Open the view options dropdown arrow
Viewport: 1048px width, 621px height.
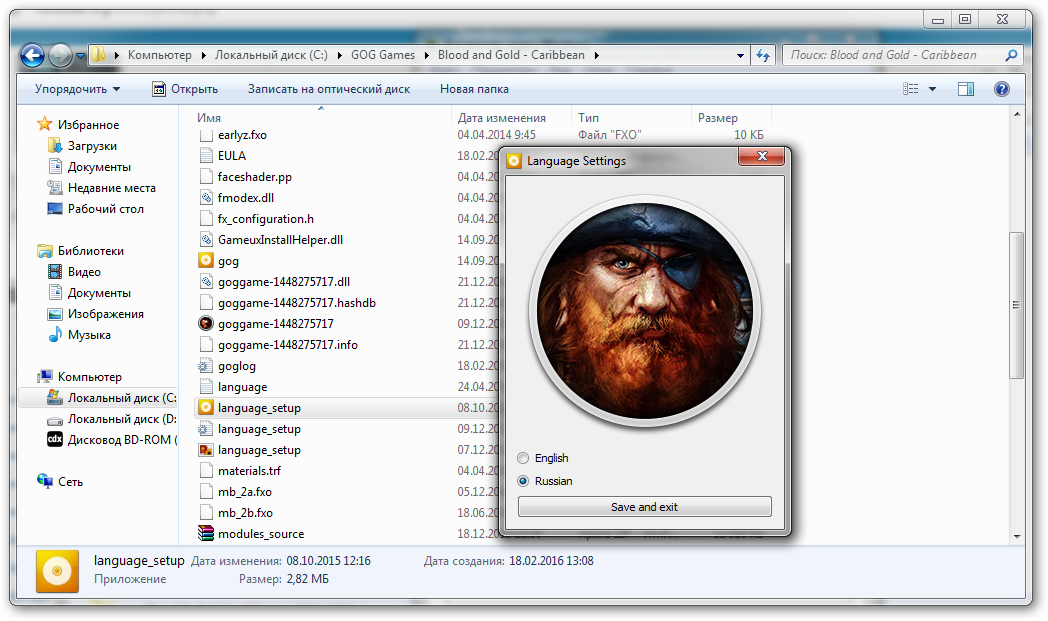[x=932, y=89]
